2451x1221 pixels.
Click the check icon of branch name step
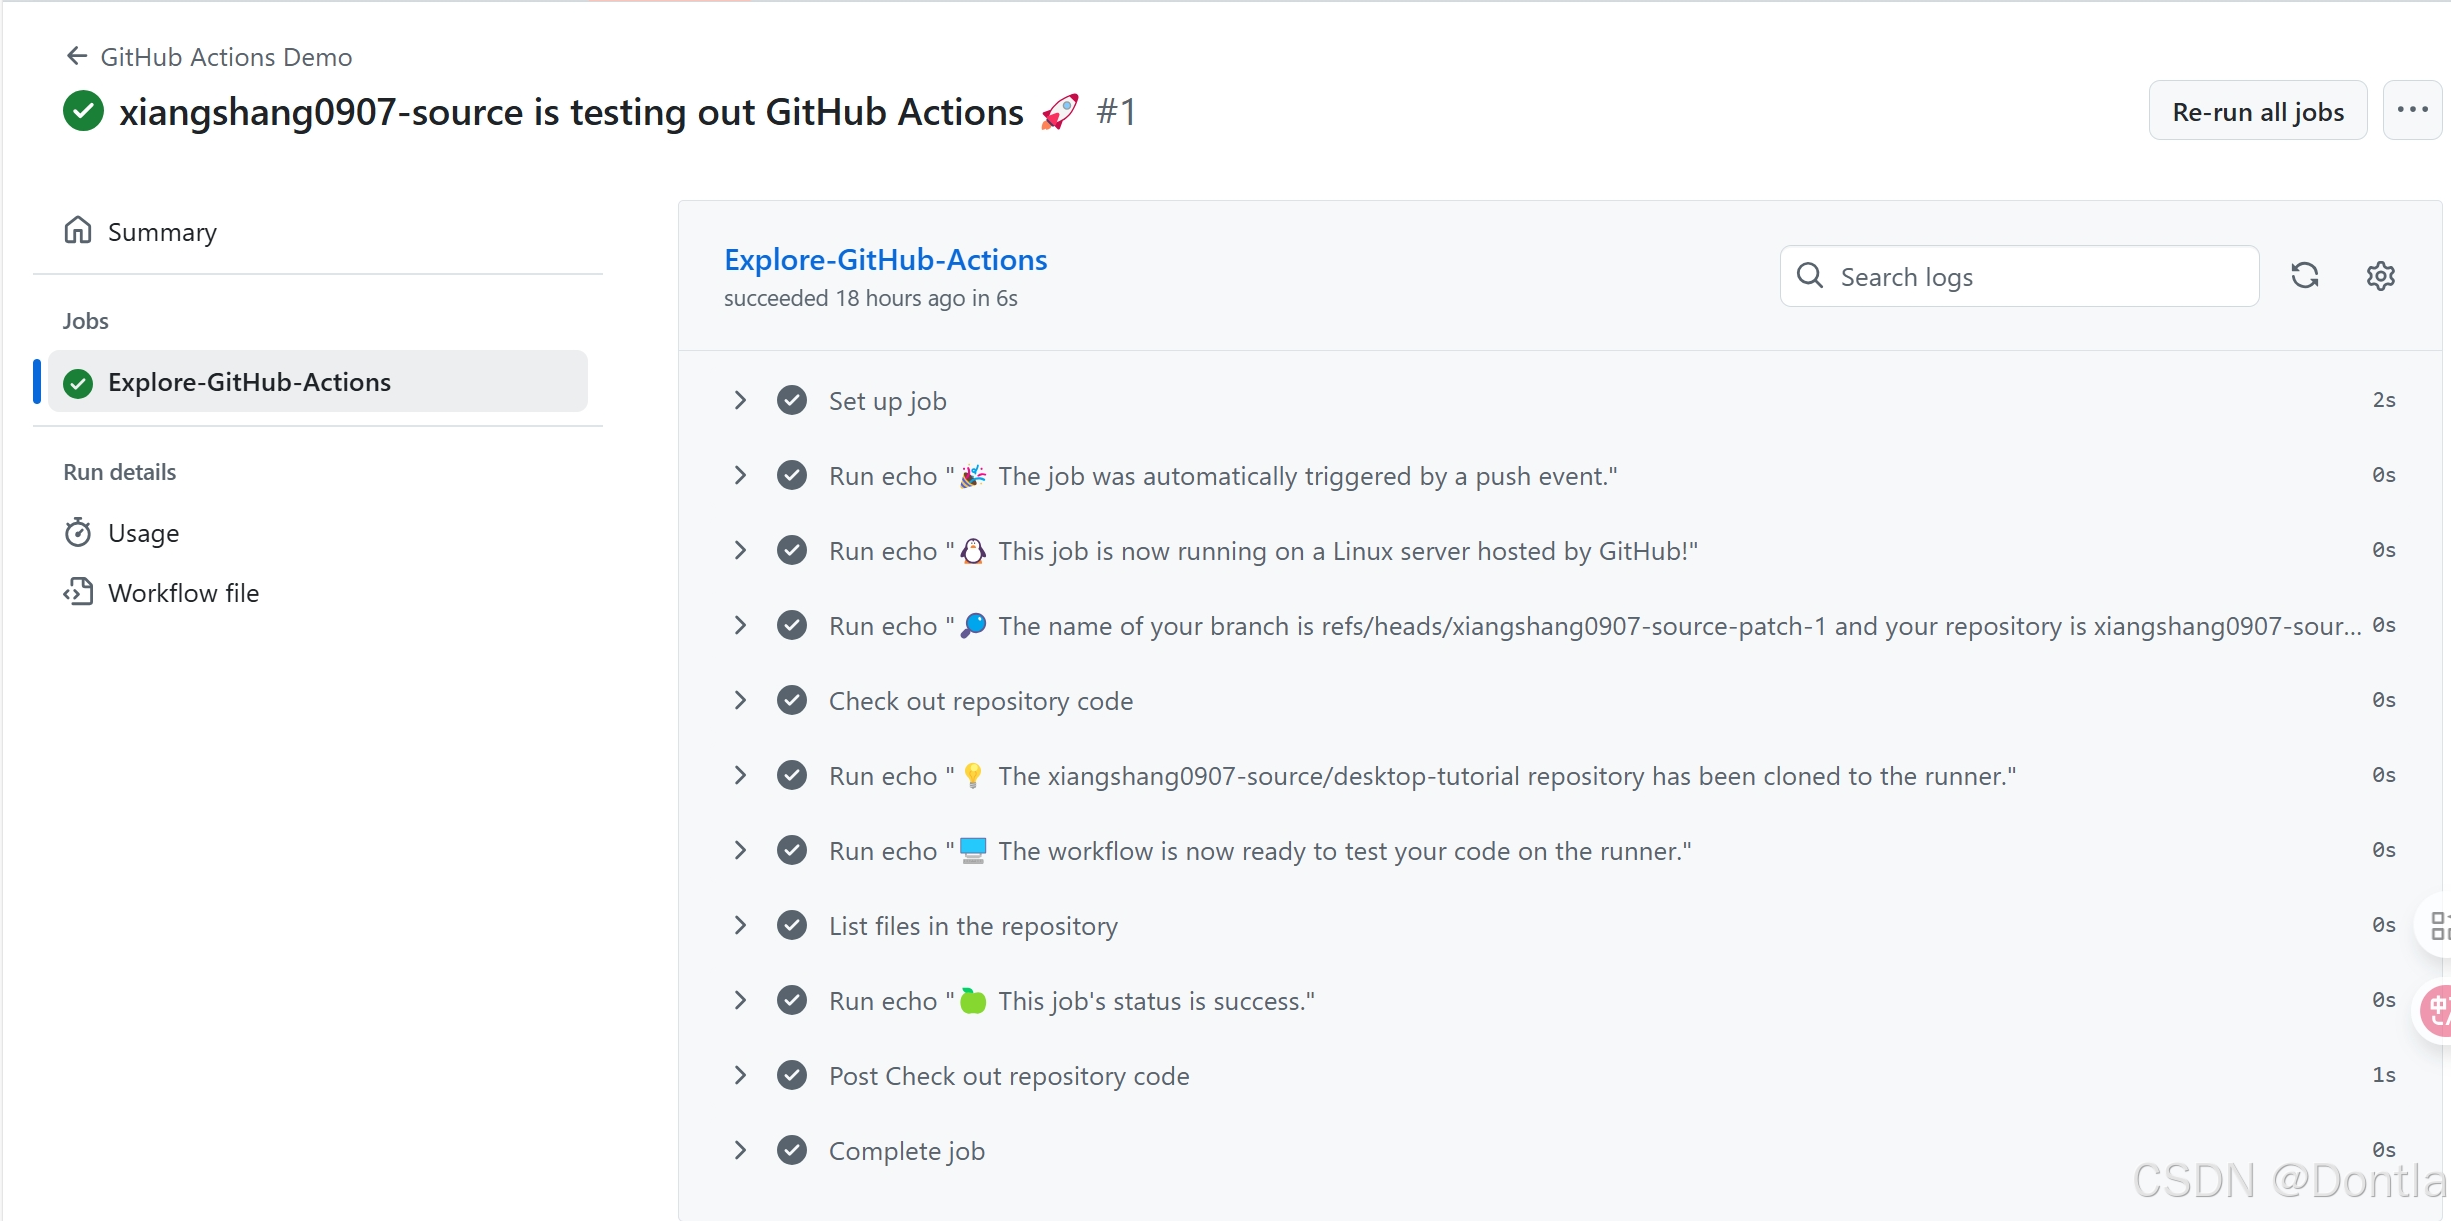pyautogui.click(x=792, y=625)
